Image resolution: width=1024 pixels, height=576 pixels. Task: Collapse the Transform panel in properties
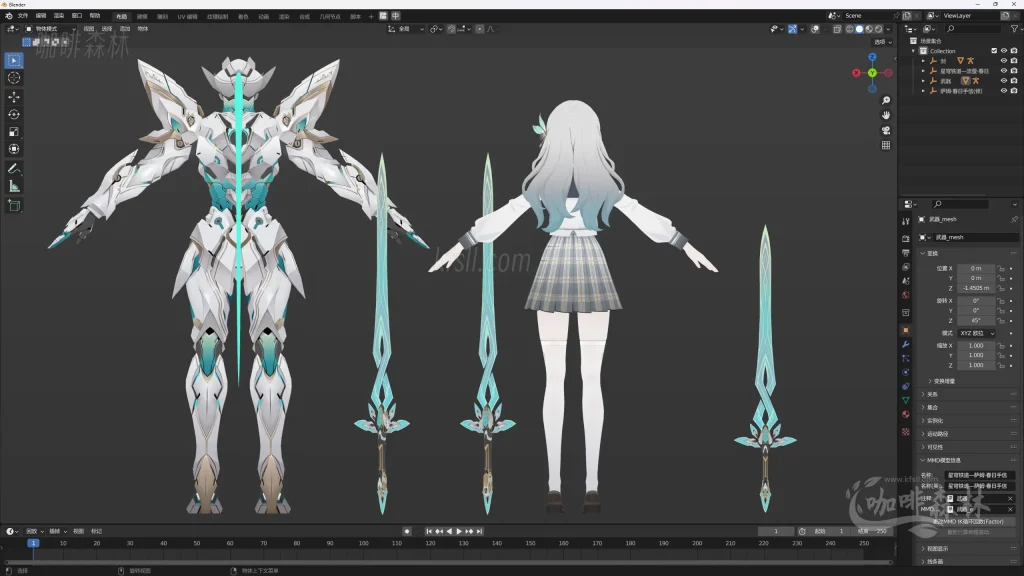[923, 253]
